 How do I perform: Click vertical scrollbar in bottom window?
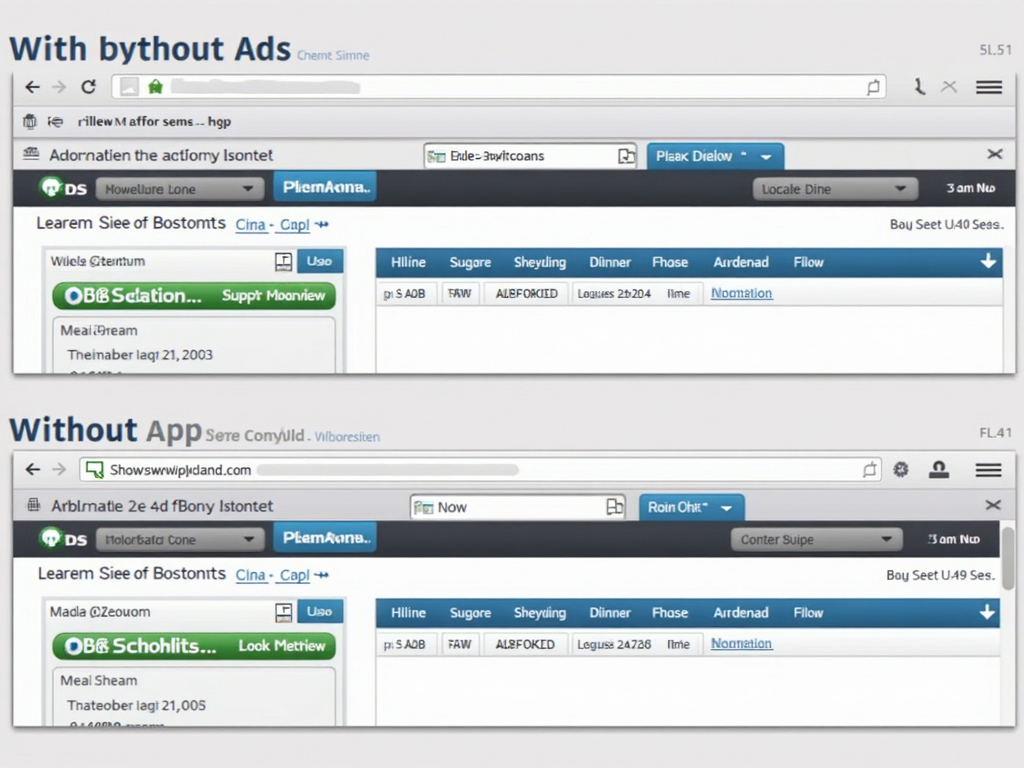tap(1008, 558)
